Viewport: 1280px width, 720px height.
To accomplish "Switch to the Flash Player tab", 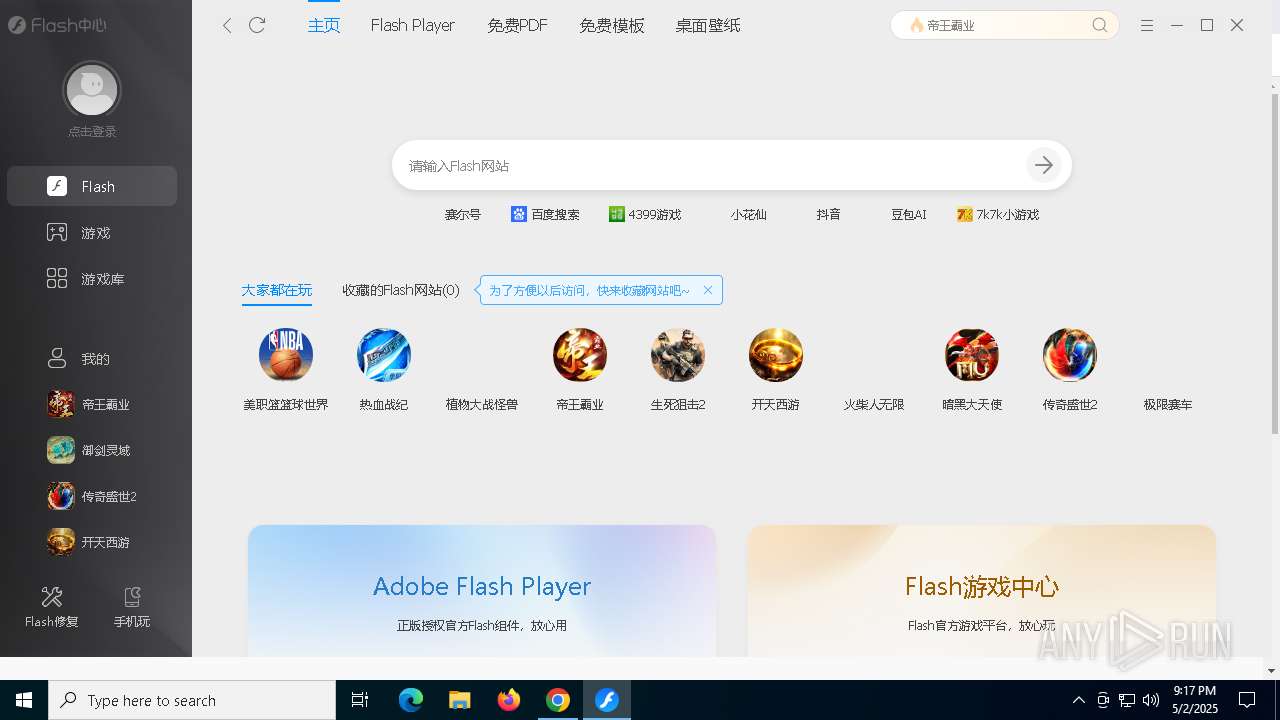I will (413, 25).
